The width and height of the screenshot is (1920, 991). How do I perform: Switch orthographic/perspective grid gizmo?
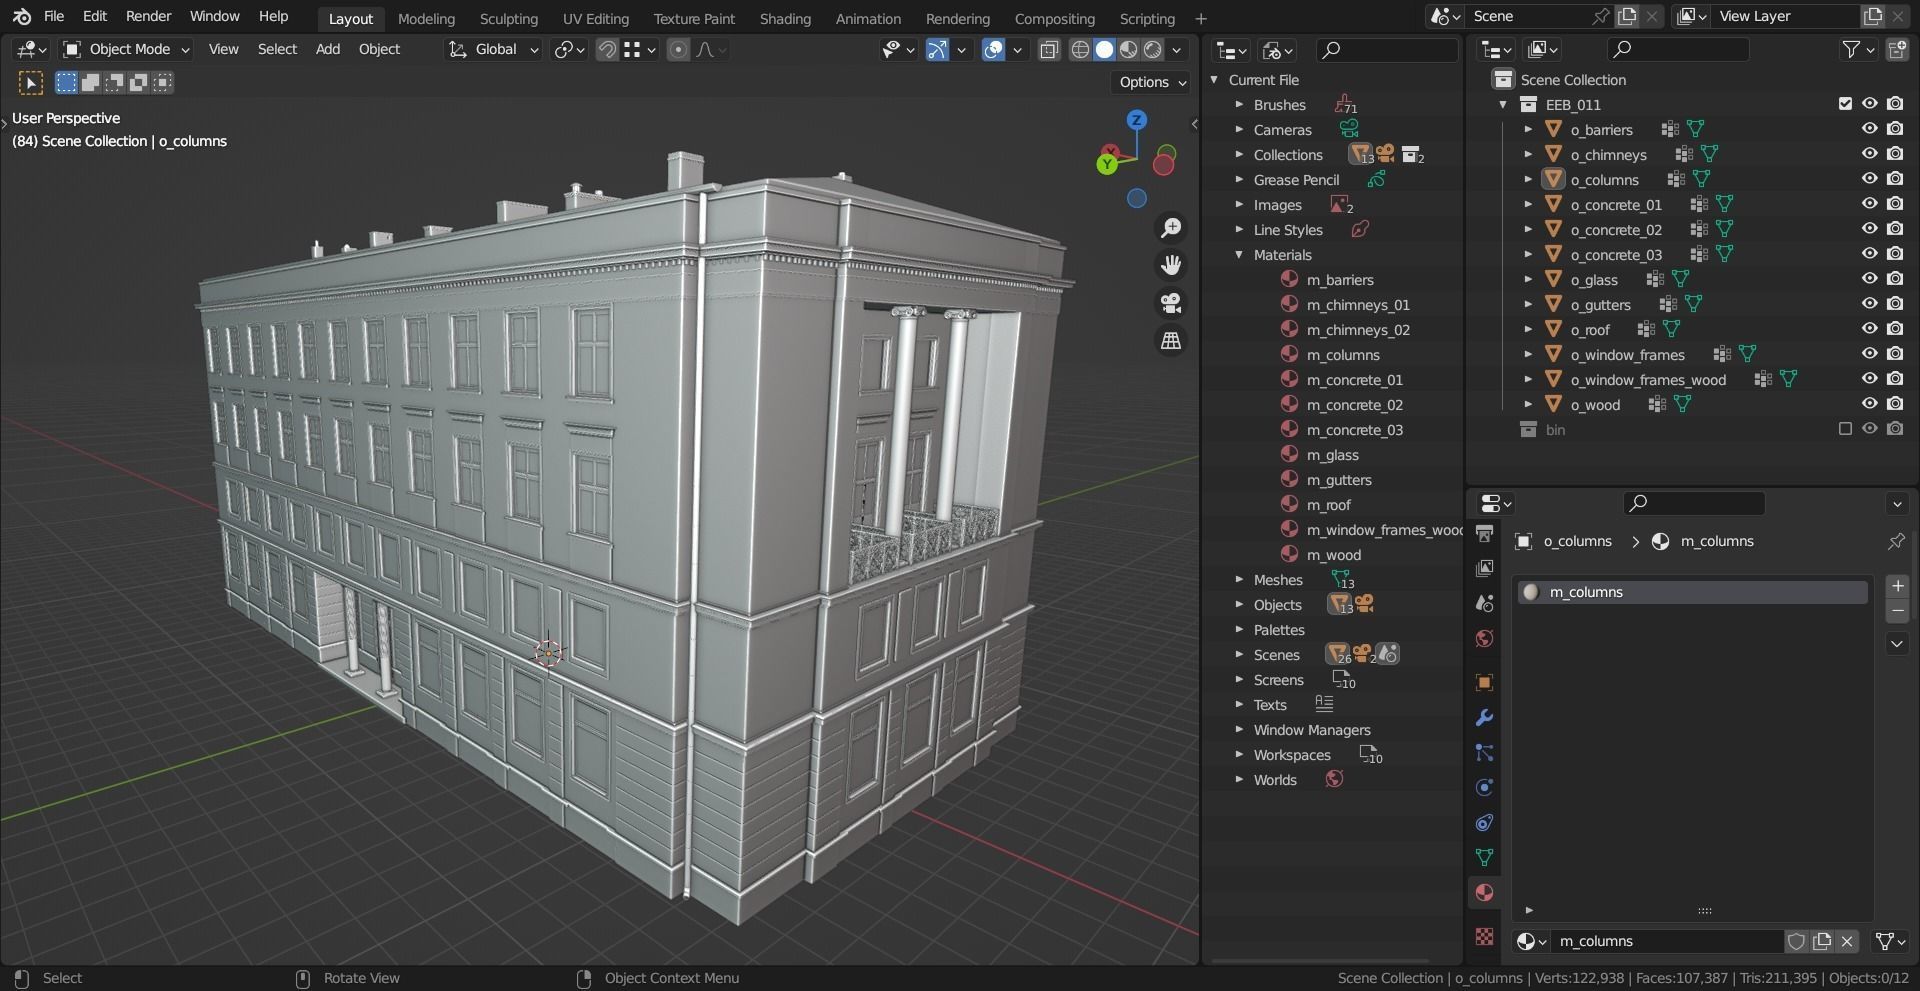pyautogui.click(x=1170, y=341)
